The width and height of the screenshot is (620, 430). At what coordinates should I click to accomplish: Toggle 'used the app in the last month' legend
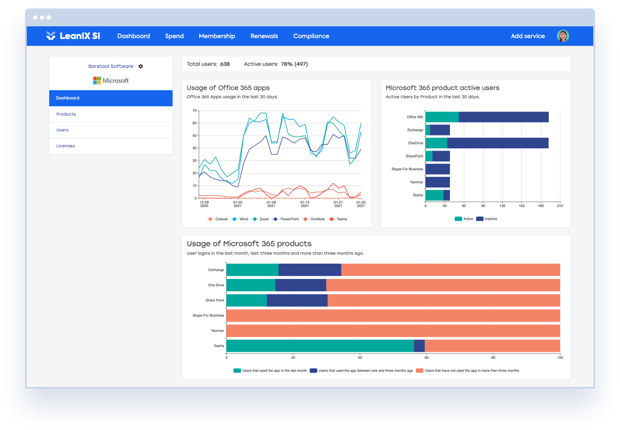[x=270, y=371]
